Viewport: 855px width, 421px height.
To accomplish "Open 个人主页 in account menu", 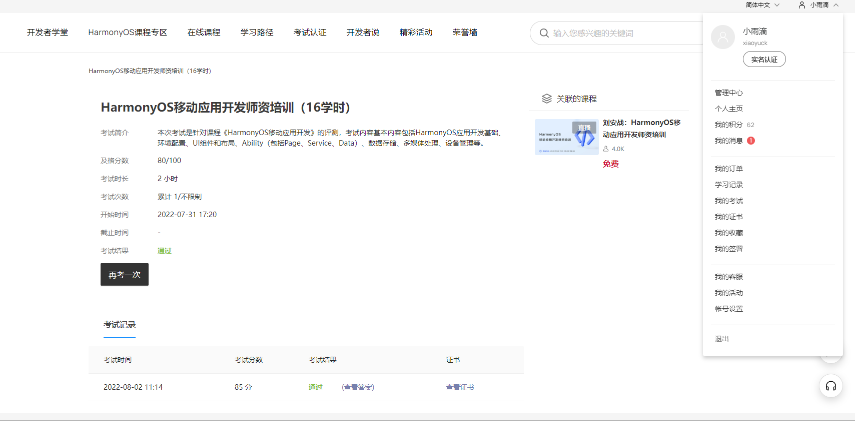I will point(728,109).
